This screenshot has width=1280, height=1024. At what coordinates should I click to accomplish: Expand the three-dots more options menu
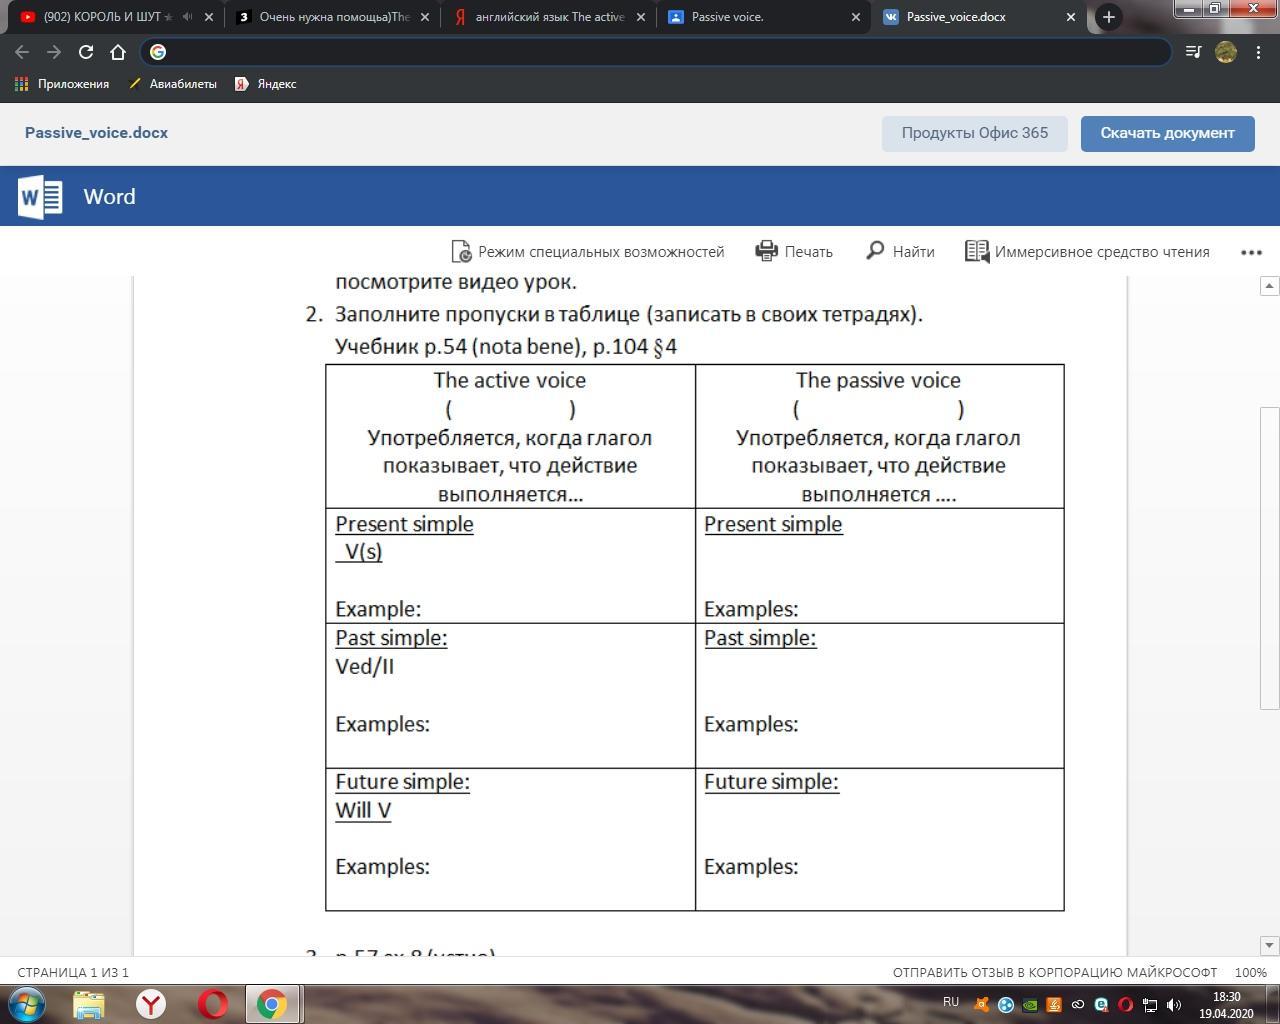(x=1251, y=252)
